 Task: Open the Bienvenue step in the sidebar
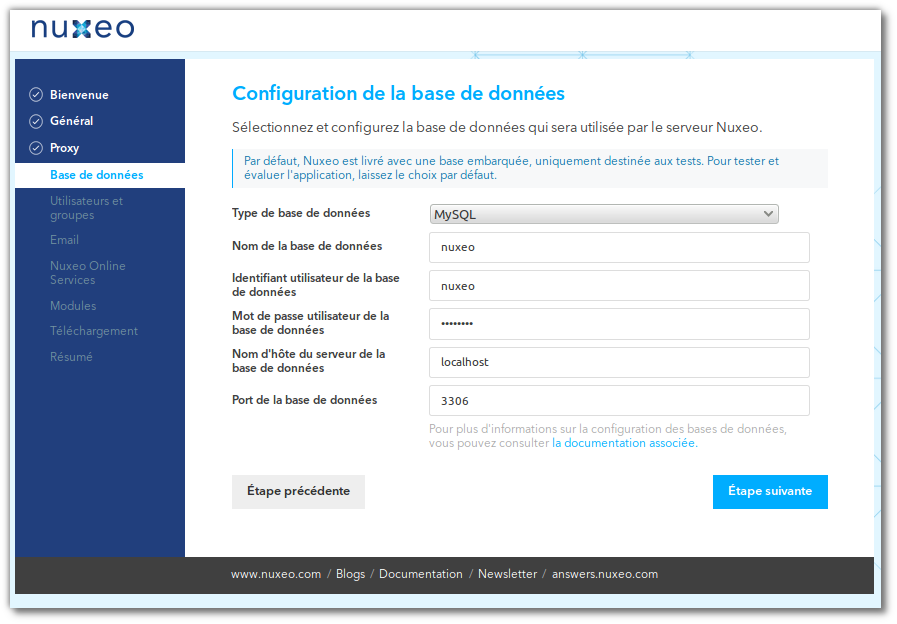79,94
